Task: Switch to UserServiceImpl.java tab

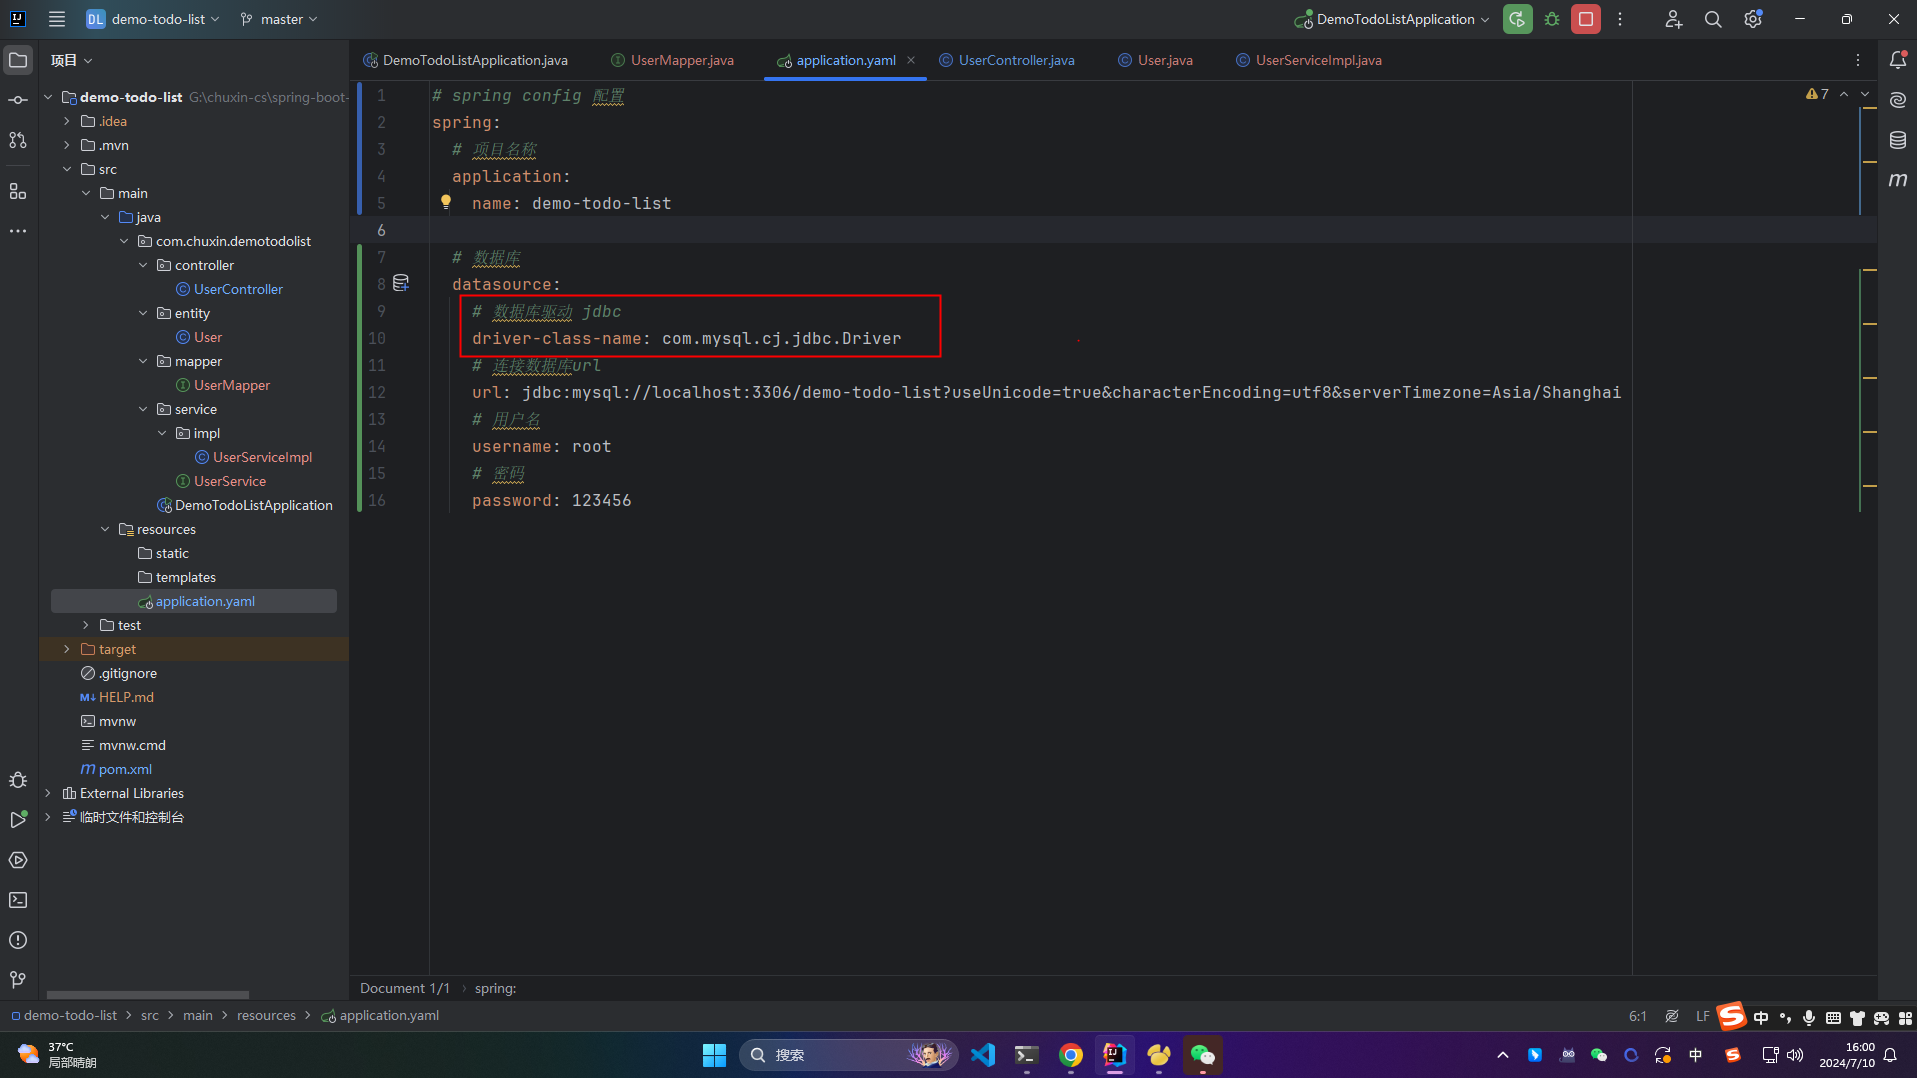Action: pyautogui.click(x=1308, y=60)
